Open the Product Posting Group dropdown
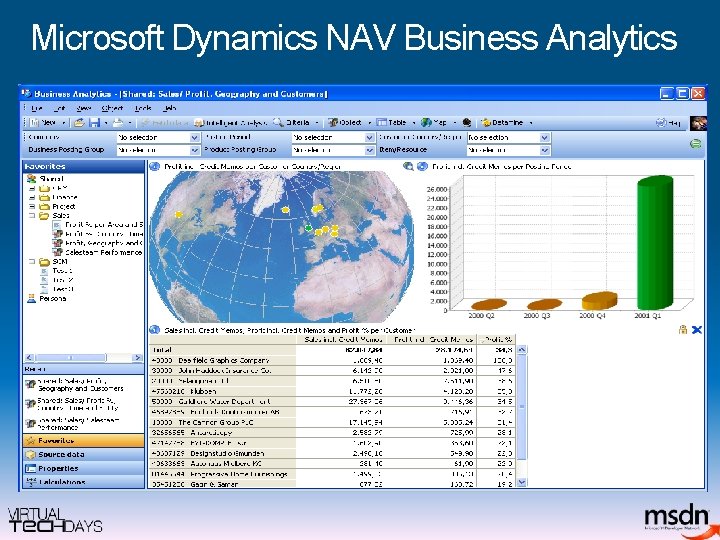This screenshot has width=720, height=540. click(370, 150)
